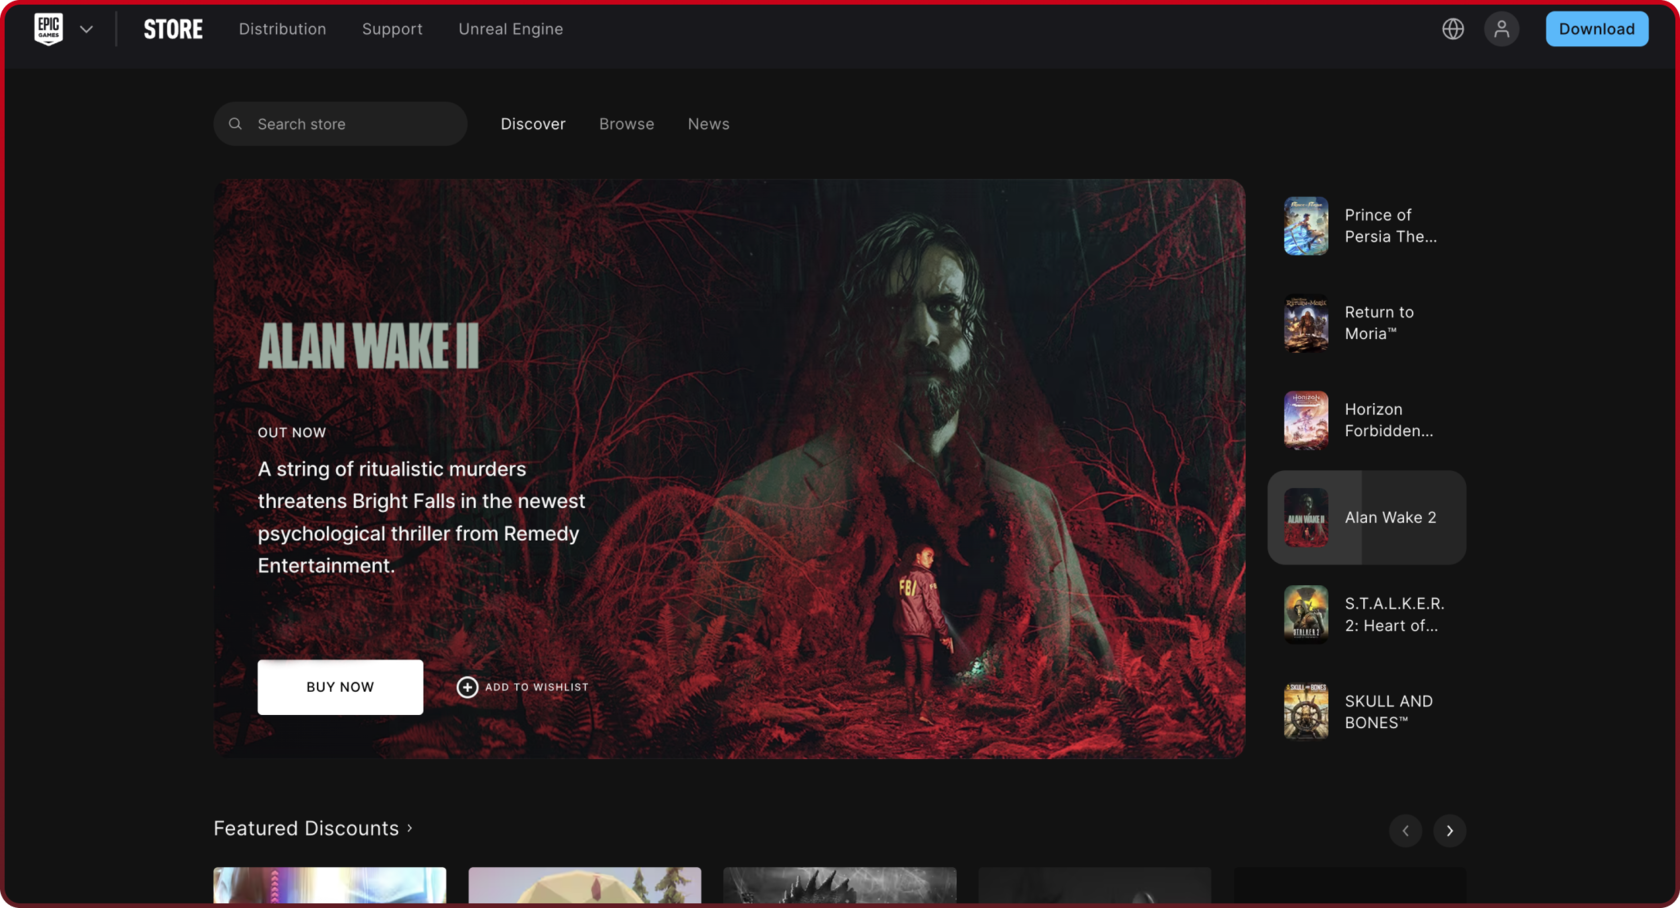Focus the Search store input field
Screen dimensions: 1680x908
[350, 124]
